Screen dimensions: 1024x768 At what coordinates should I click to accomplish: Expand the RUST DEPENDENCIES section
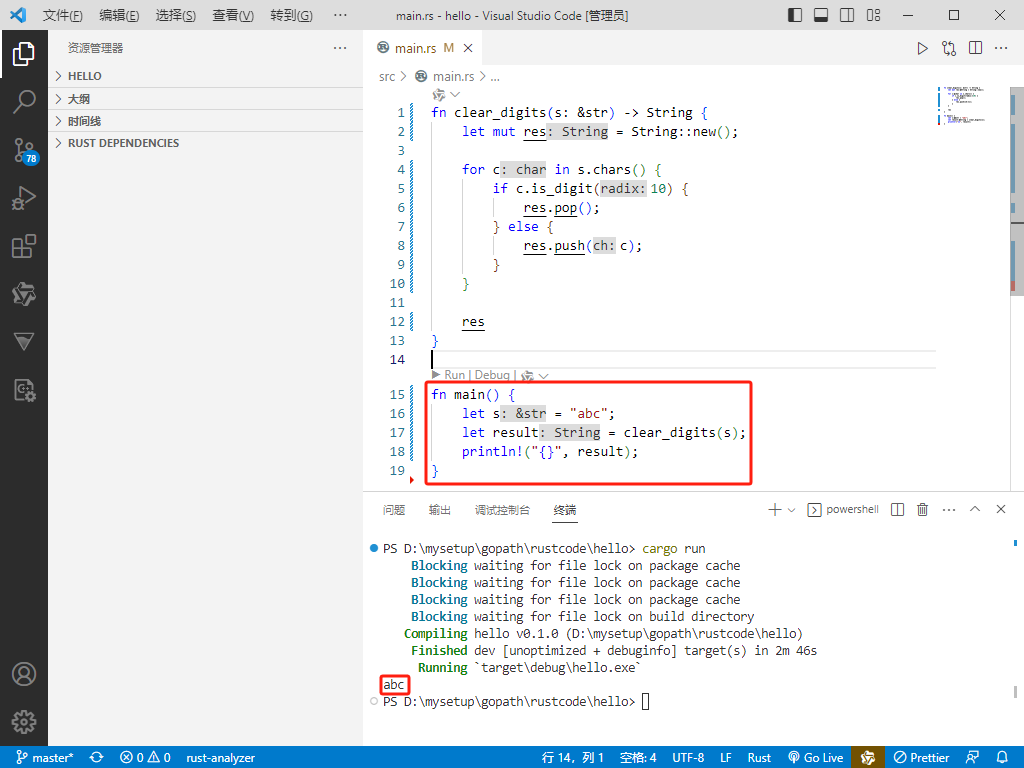click(x=206, y=143)
